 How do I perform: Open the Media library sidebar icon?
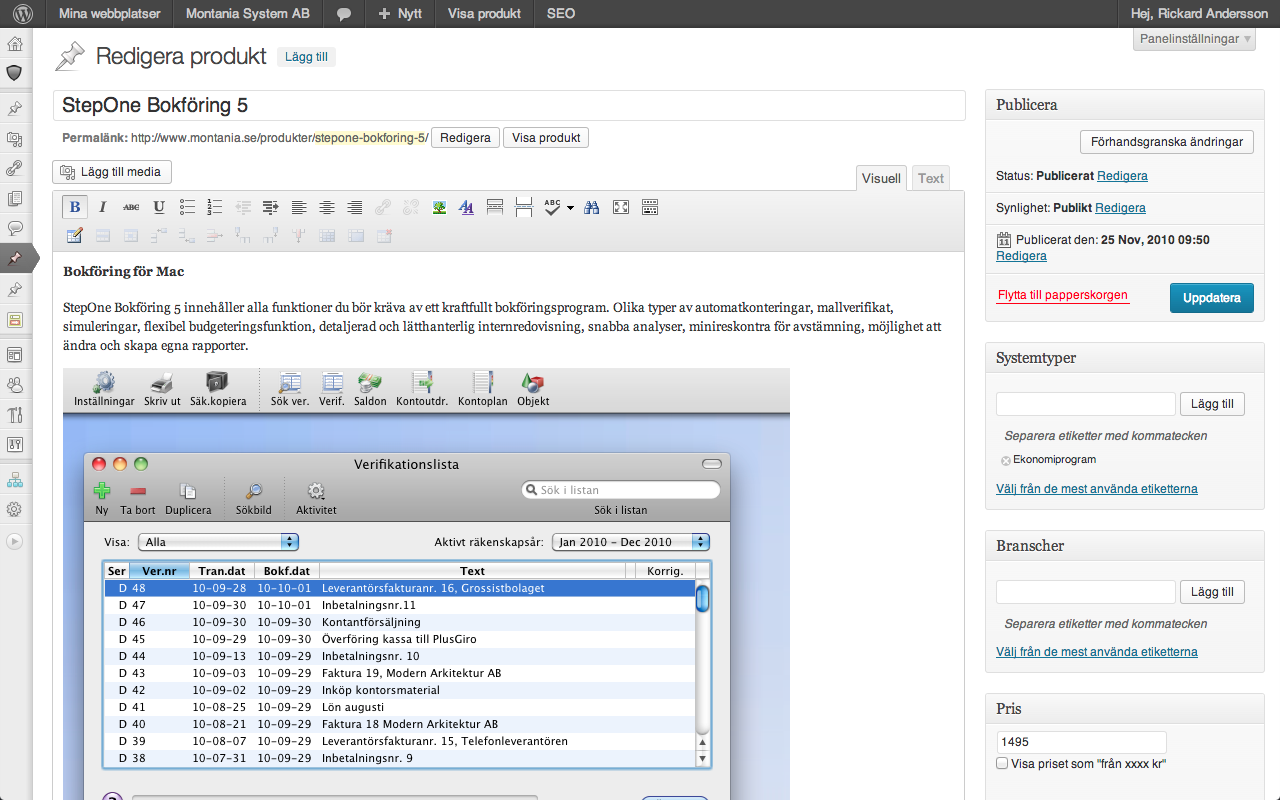coord(15,139)
